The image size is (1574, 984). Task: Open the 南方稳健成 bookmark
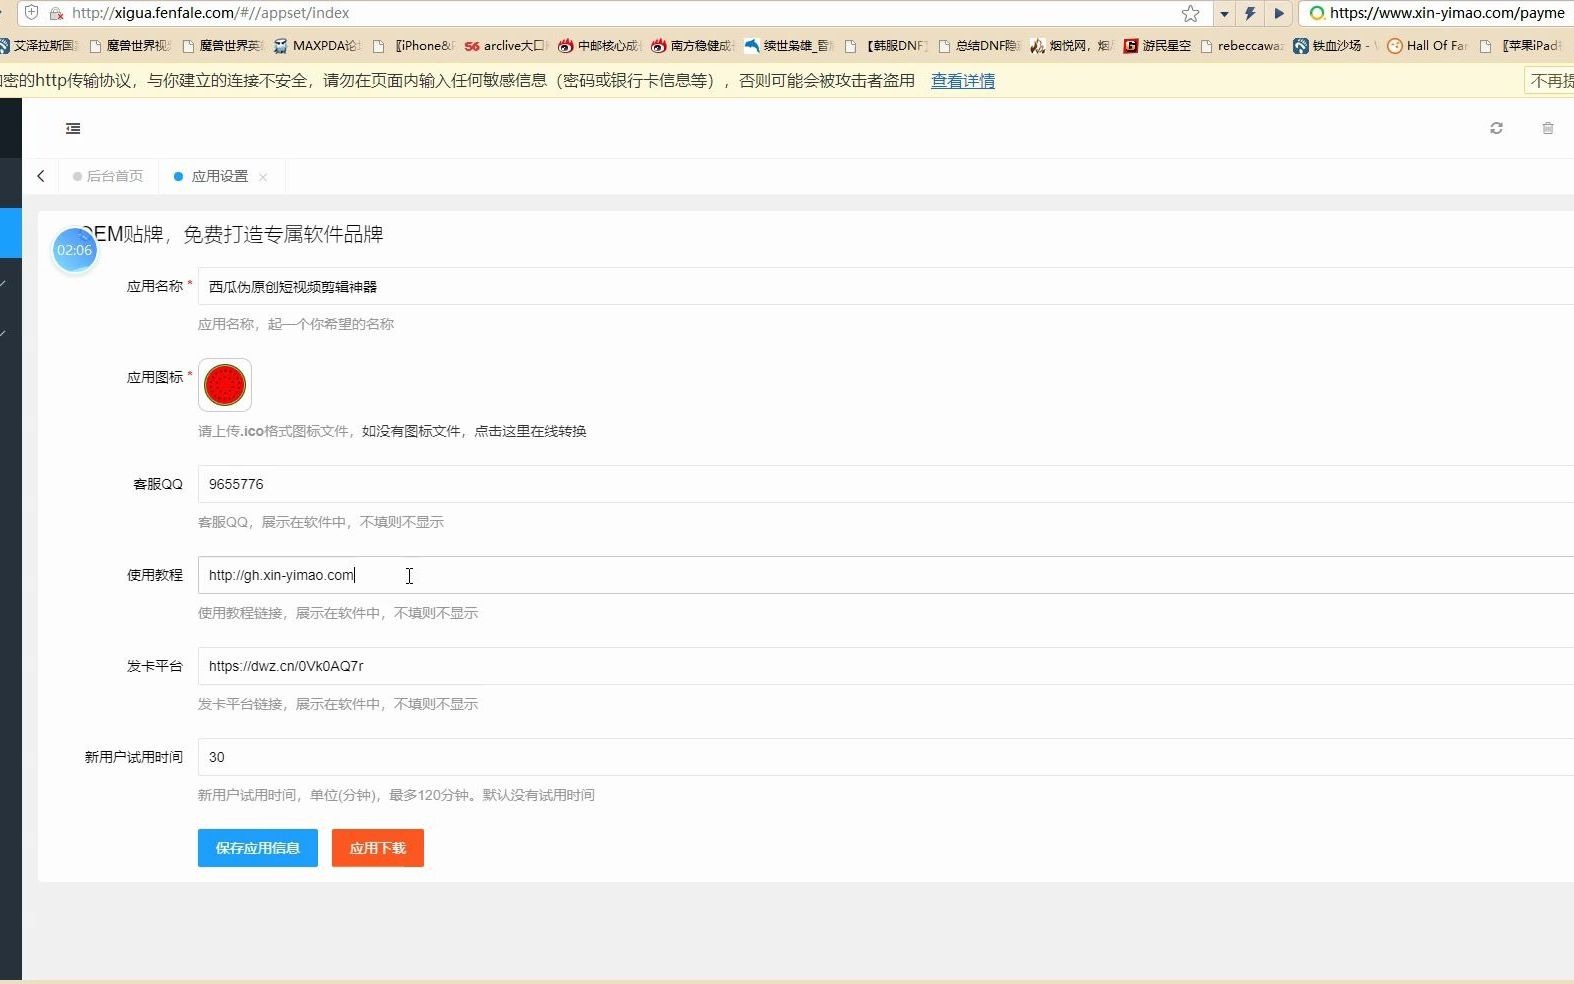coord(692,46)
